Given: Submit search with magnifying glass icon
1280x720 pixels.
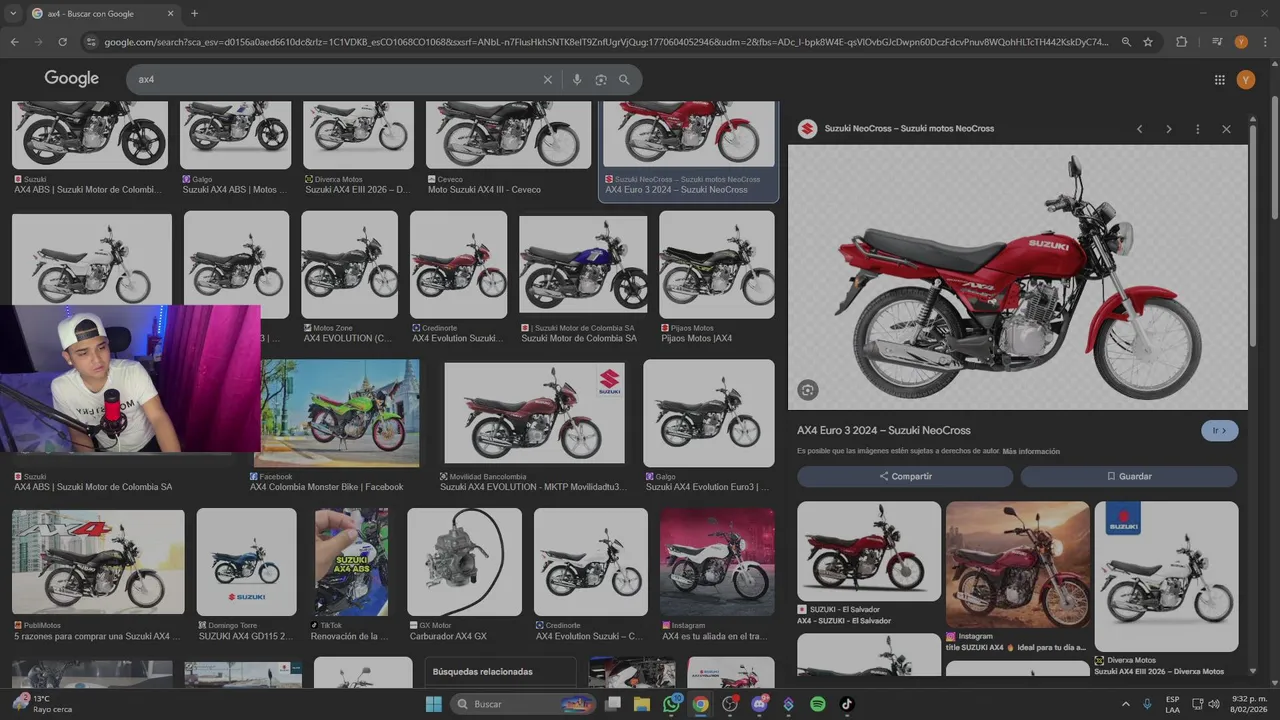Looking at the screenshot, I should tap(624, 80).
